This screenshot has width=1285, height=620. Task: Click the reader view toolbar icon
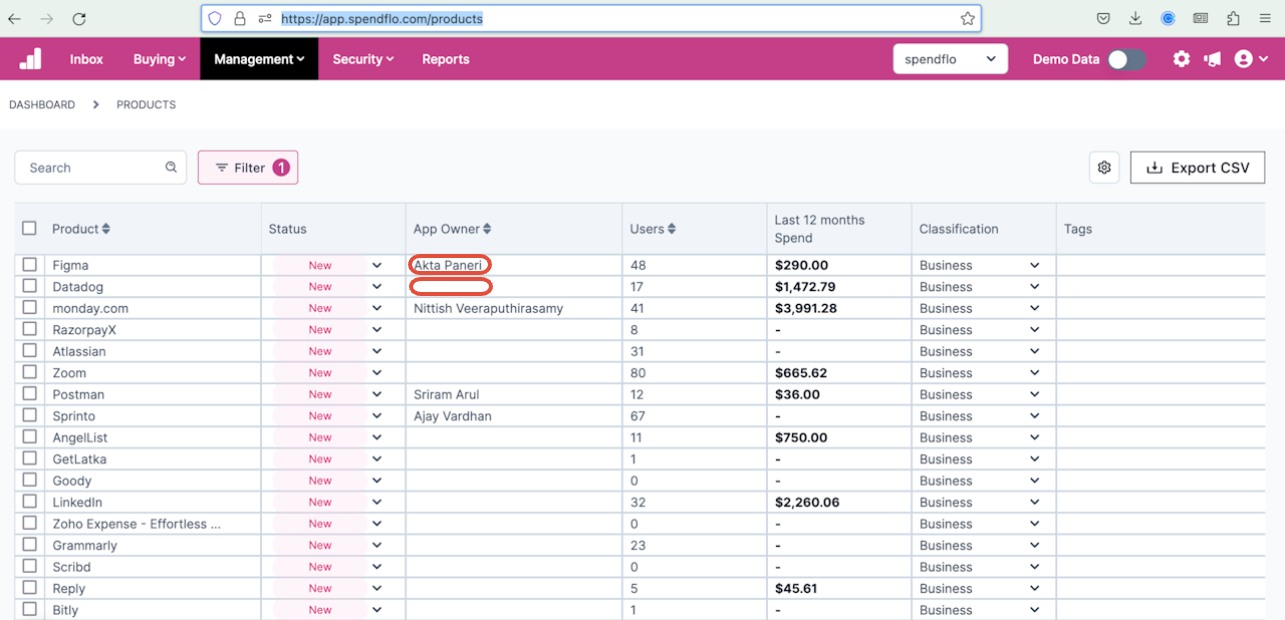[x=1201, y=18]
